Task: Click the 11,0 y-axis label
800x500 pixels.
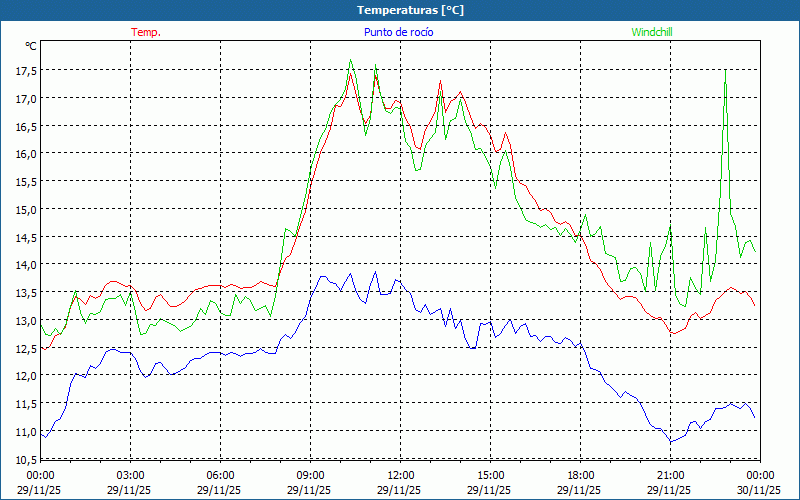Action: (25, 431)
